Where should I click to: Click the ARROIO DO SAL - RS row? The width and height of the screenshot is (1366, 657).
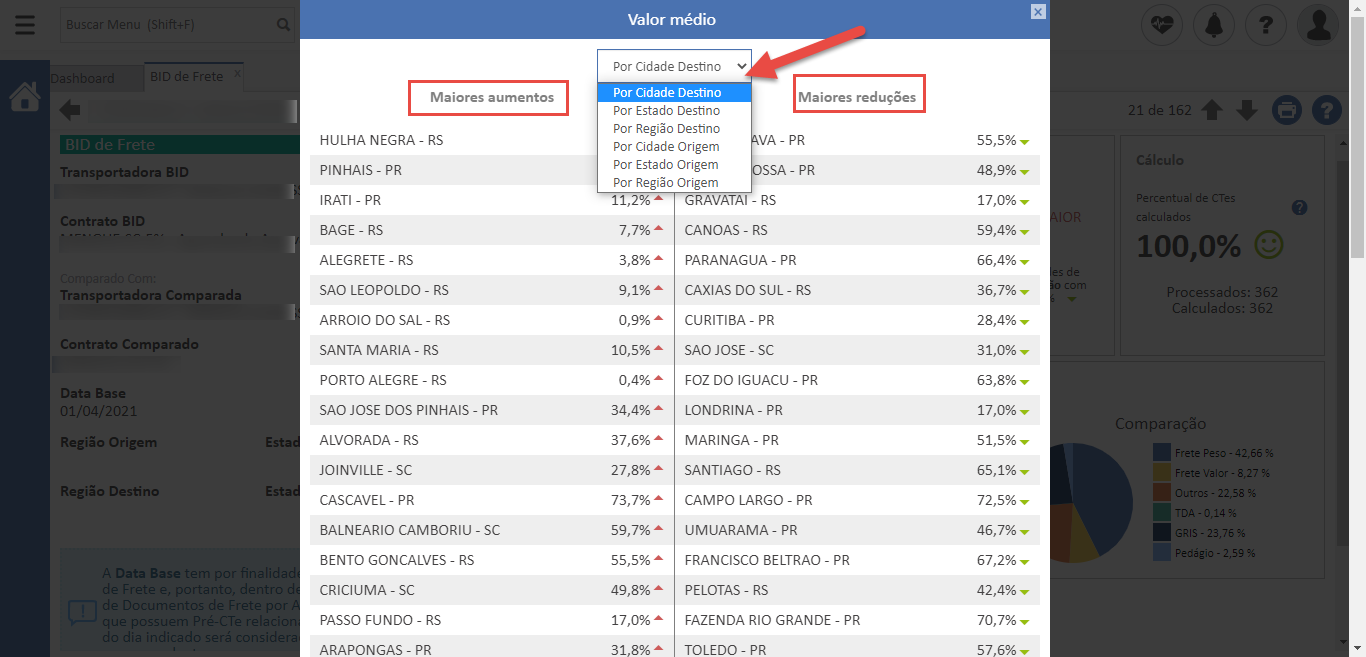[492, 320]
